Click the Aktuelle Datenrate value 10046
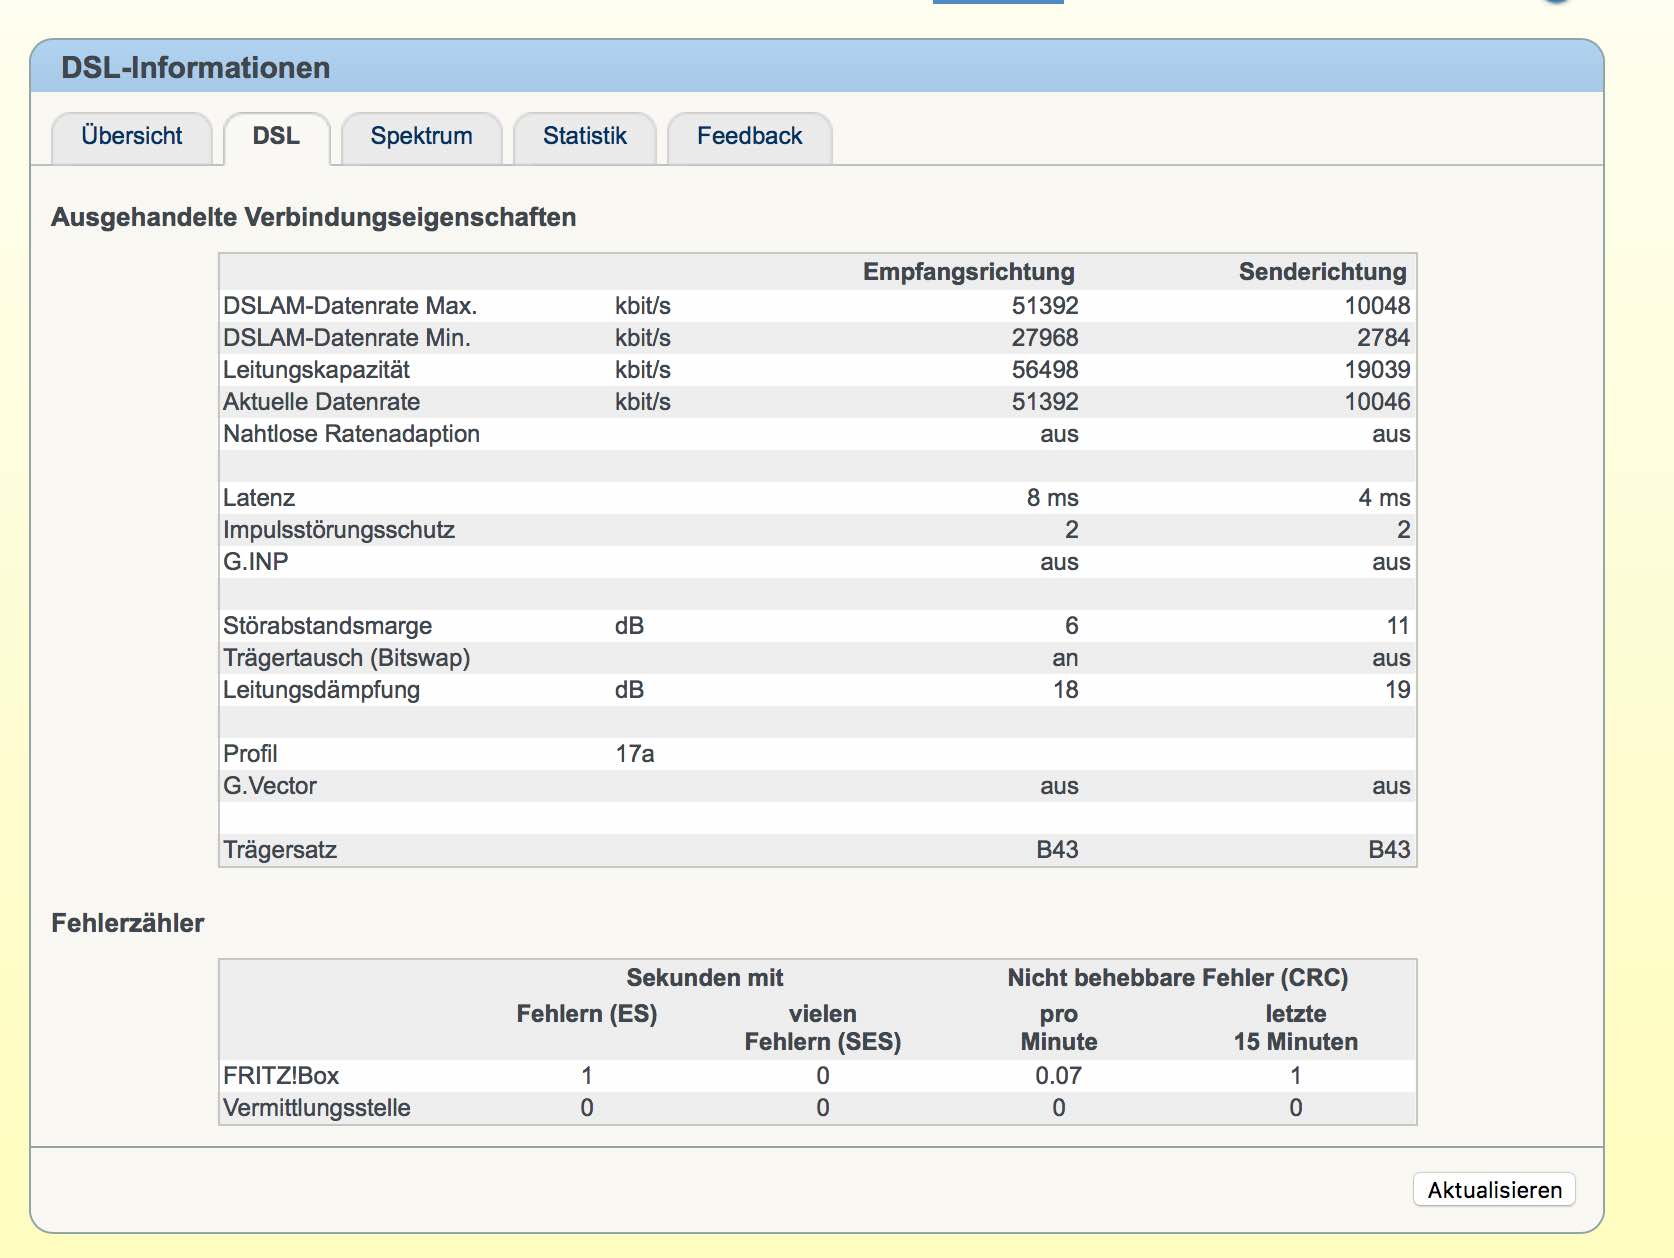Viewport: 1674px width, 1258px height. [x=1377, y=402]
